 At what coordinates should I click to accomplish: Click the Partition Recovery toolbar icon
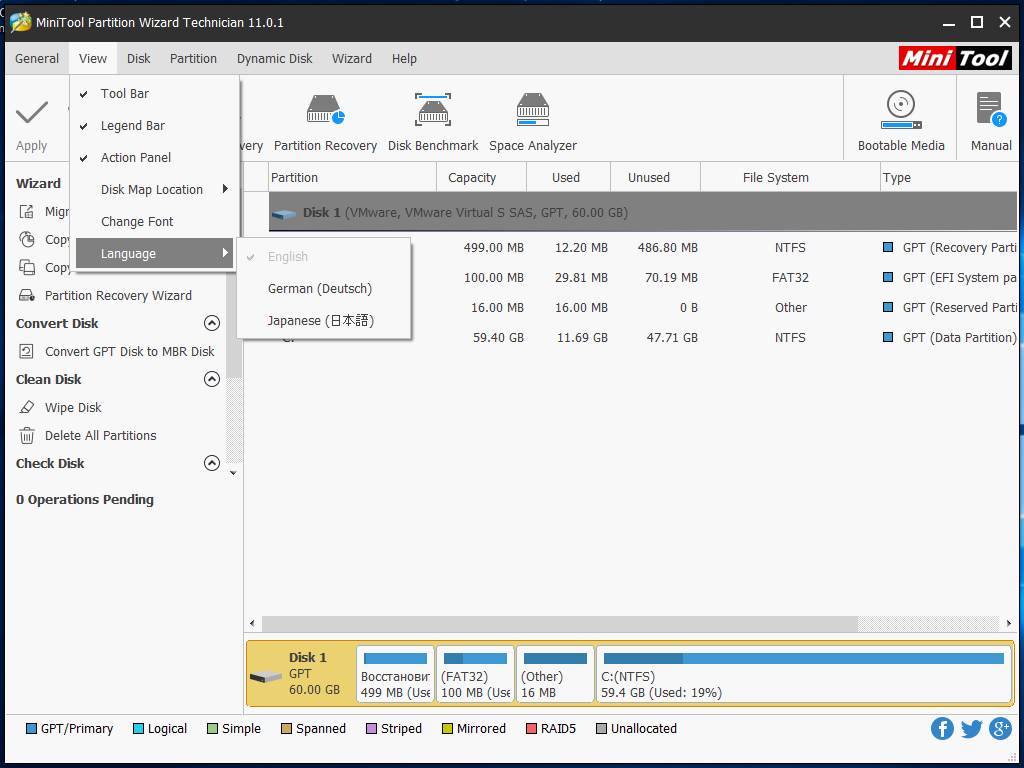(x=325, y=110)
